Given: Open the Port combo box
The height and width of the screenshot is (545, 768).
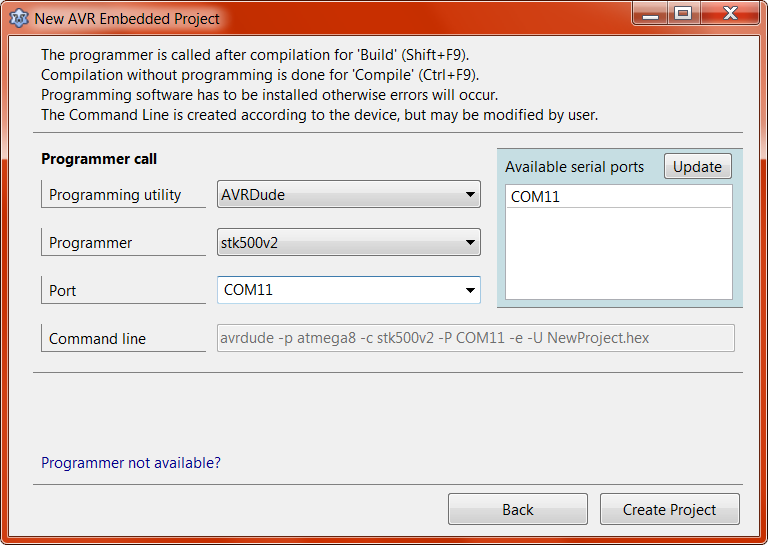Looking at the screenshot, I should (x=348, y=290).
